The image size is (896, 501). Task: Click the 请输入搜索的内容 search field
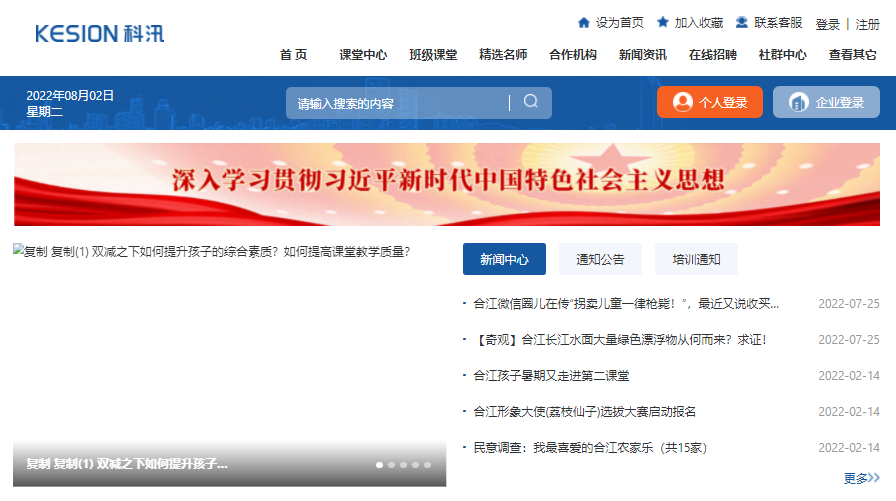pos(397,103)
